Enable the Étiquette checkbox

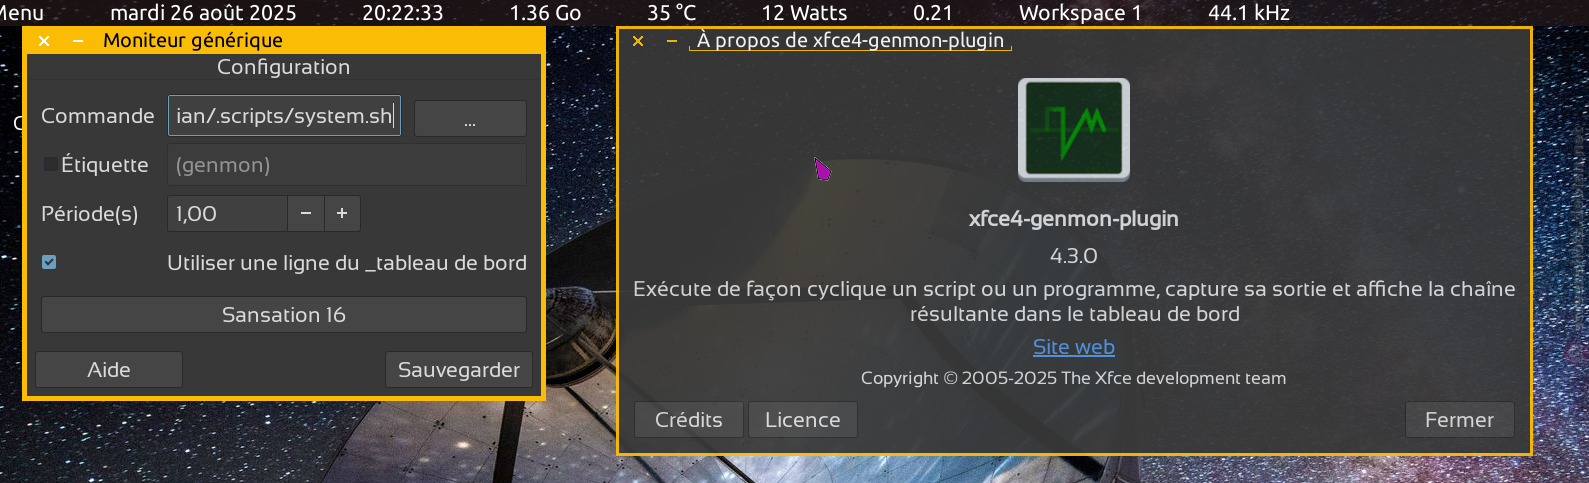point(50,164)
